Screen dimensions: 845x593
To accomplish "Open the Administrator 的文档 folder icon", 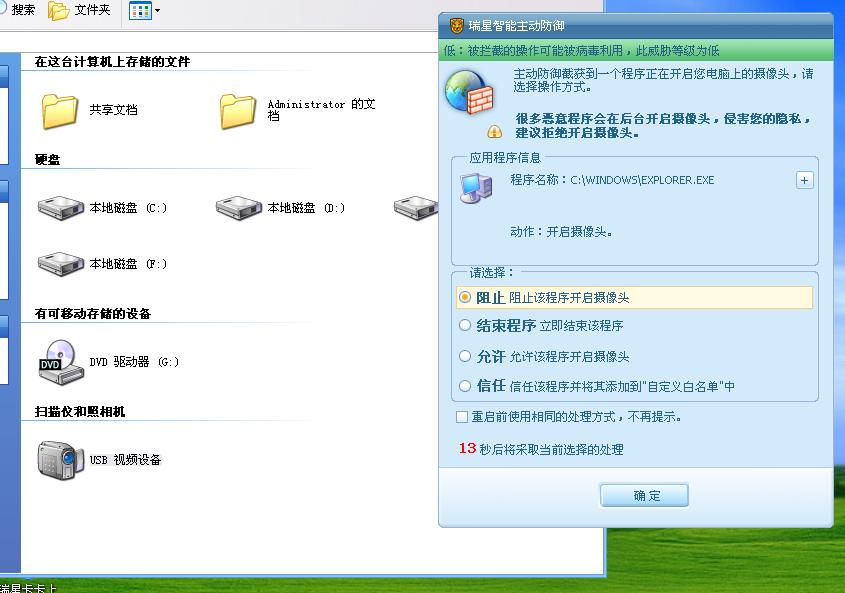I will (x=238, y=111).
